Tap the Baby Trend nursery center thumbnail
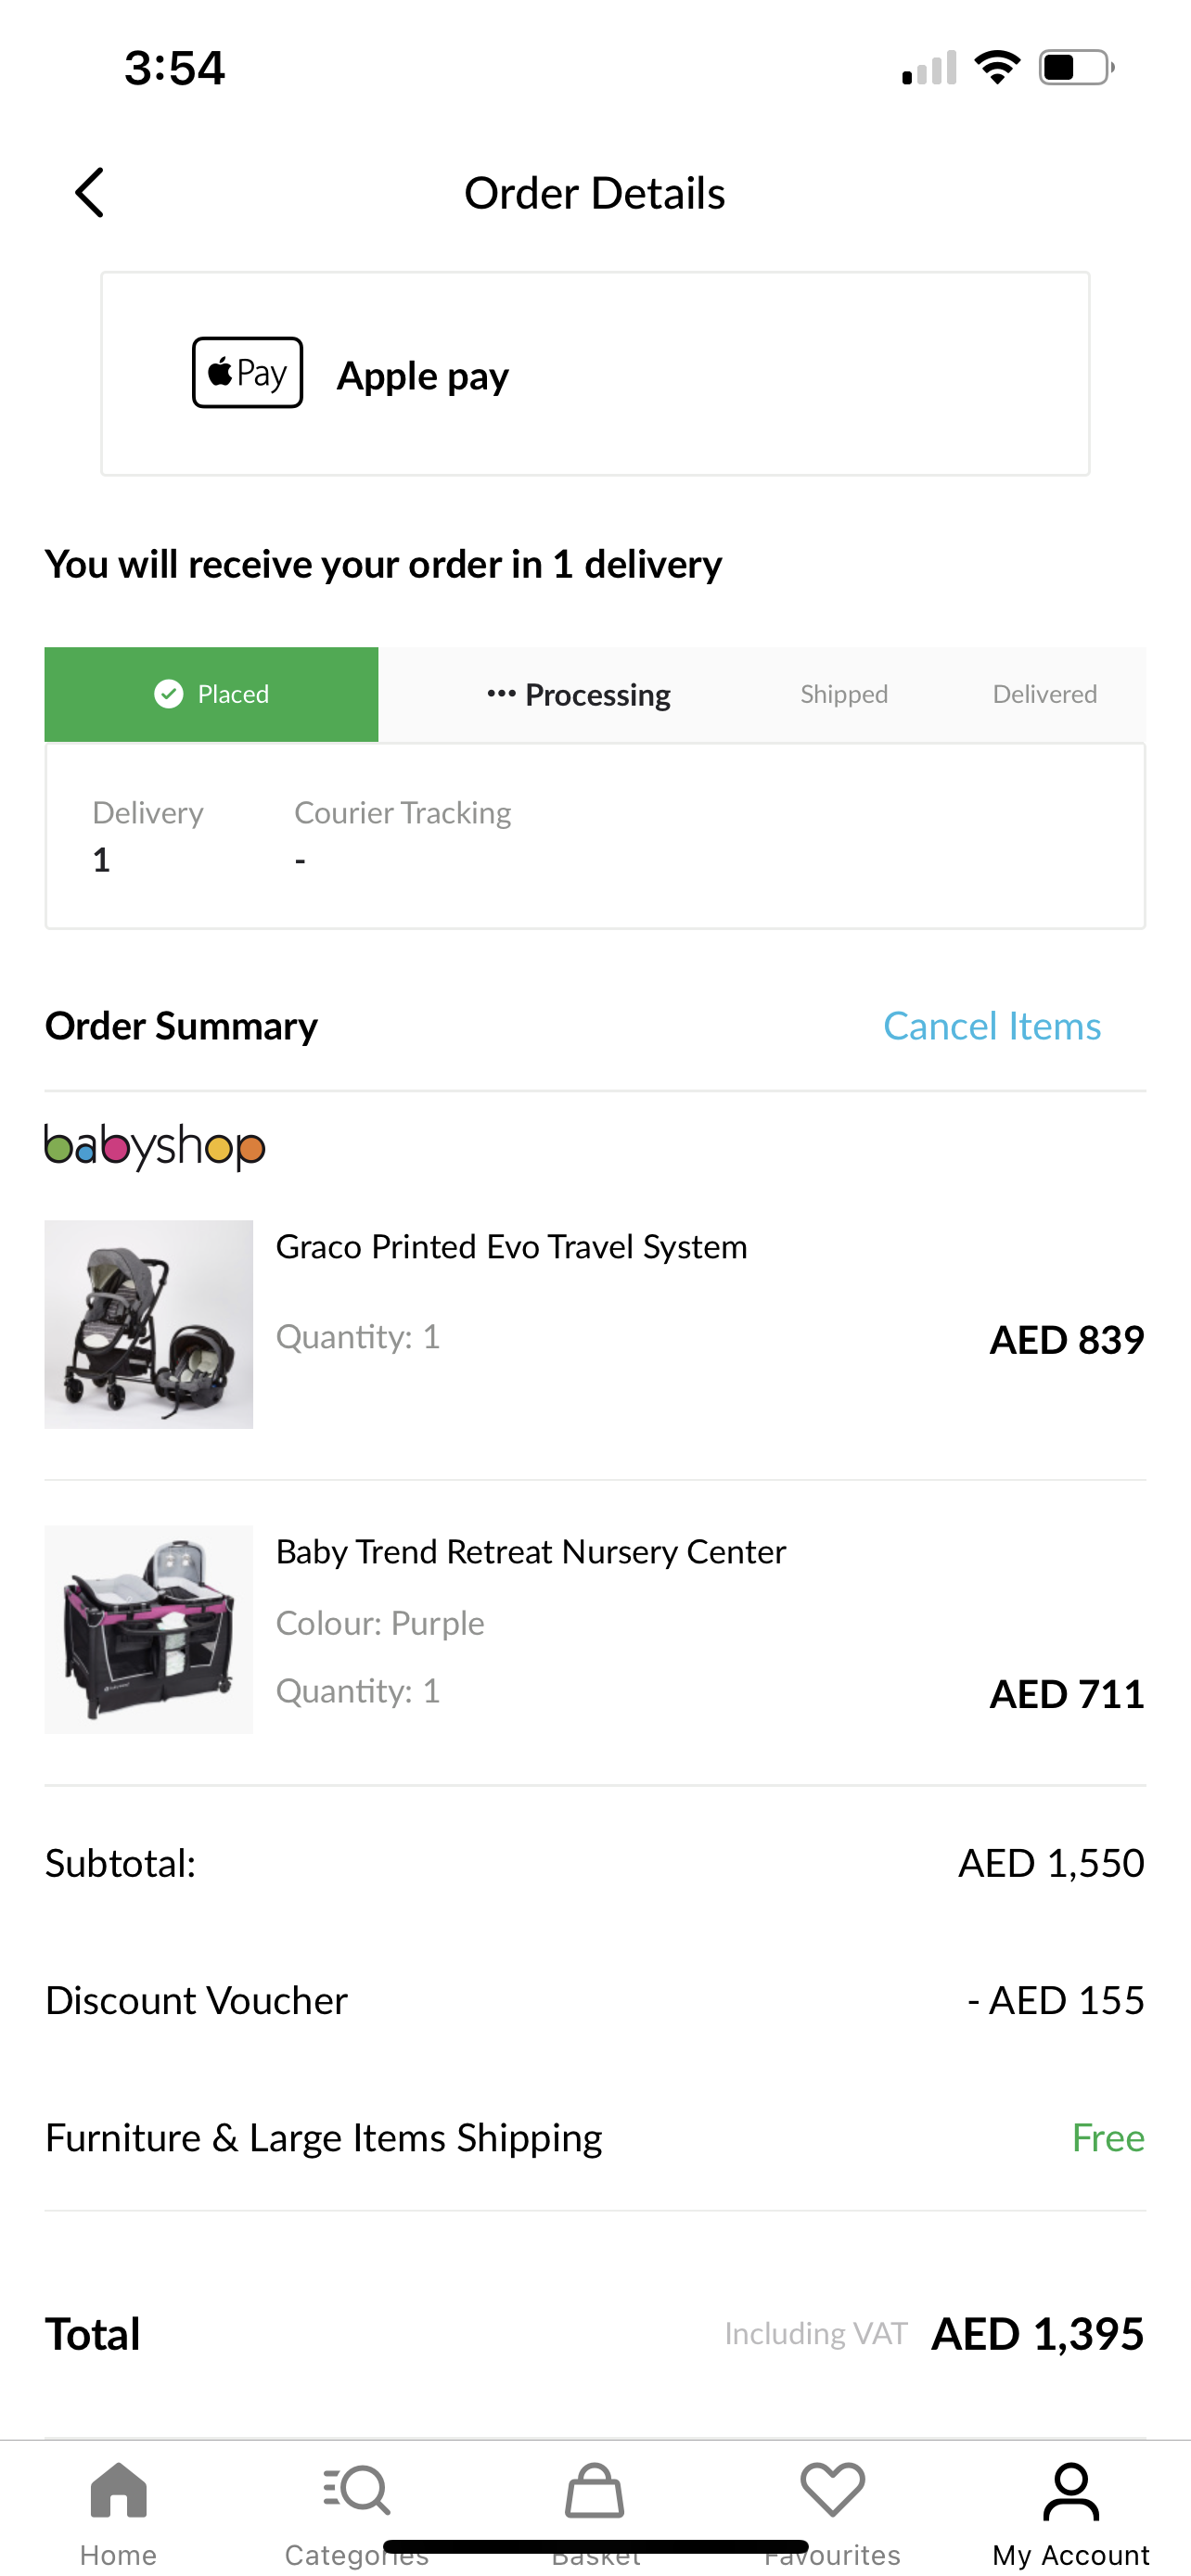 pyautogui.click(x=149, y=1629)
